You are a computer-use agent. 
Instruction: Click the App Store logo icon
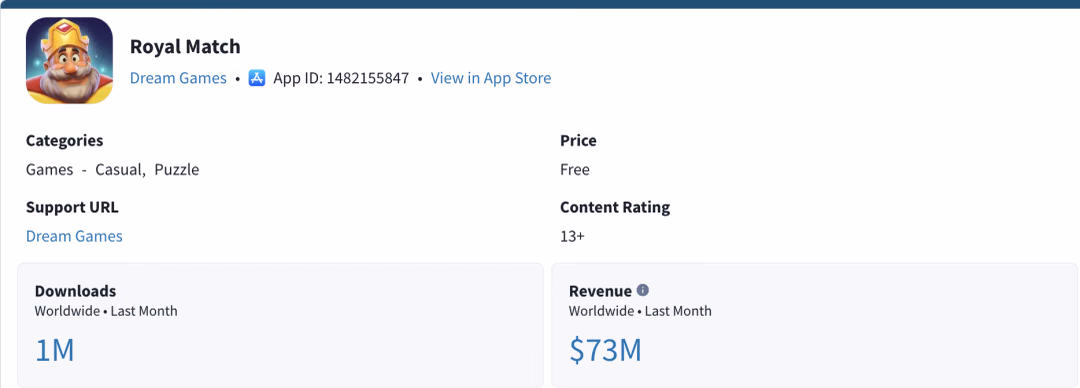point(257,78)
